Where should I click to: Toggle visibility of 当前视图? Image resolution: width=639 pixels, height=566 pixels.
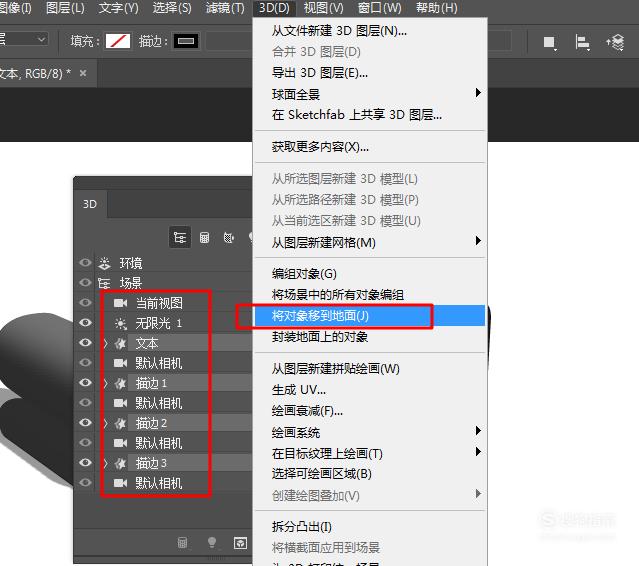(x=85, y=303)
